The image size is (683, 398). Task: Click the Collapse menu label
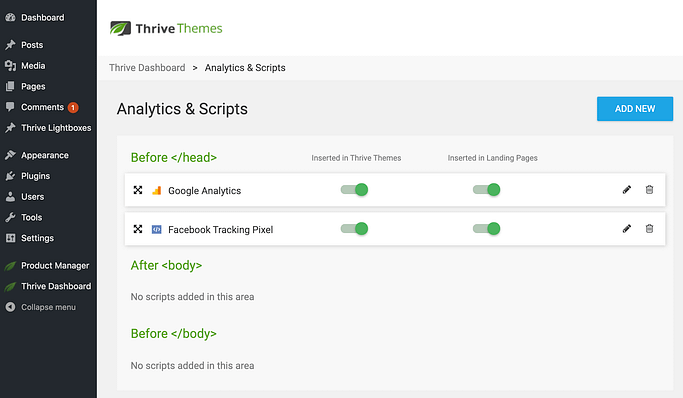pos(48,307)
